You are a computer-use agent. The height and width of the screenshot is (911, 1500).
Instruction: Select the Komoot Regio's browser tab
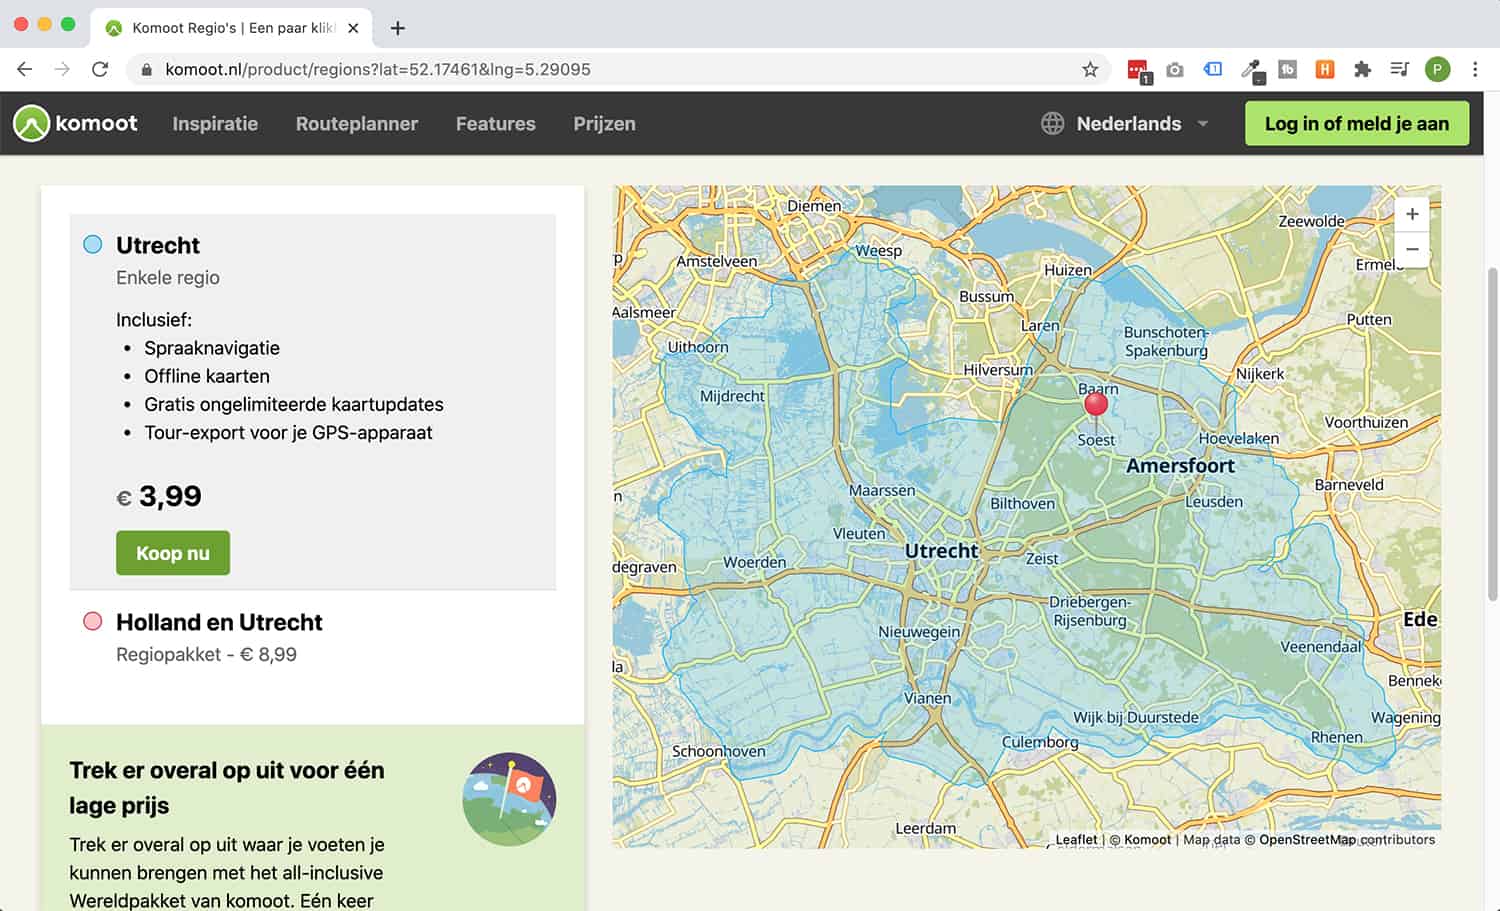(x=232, y=28)
